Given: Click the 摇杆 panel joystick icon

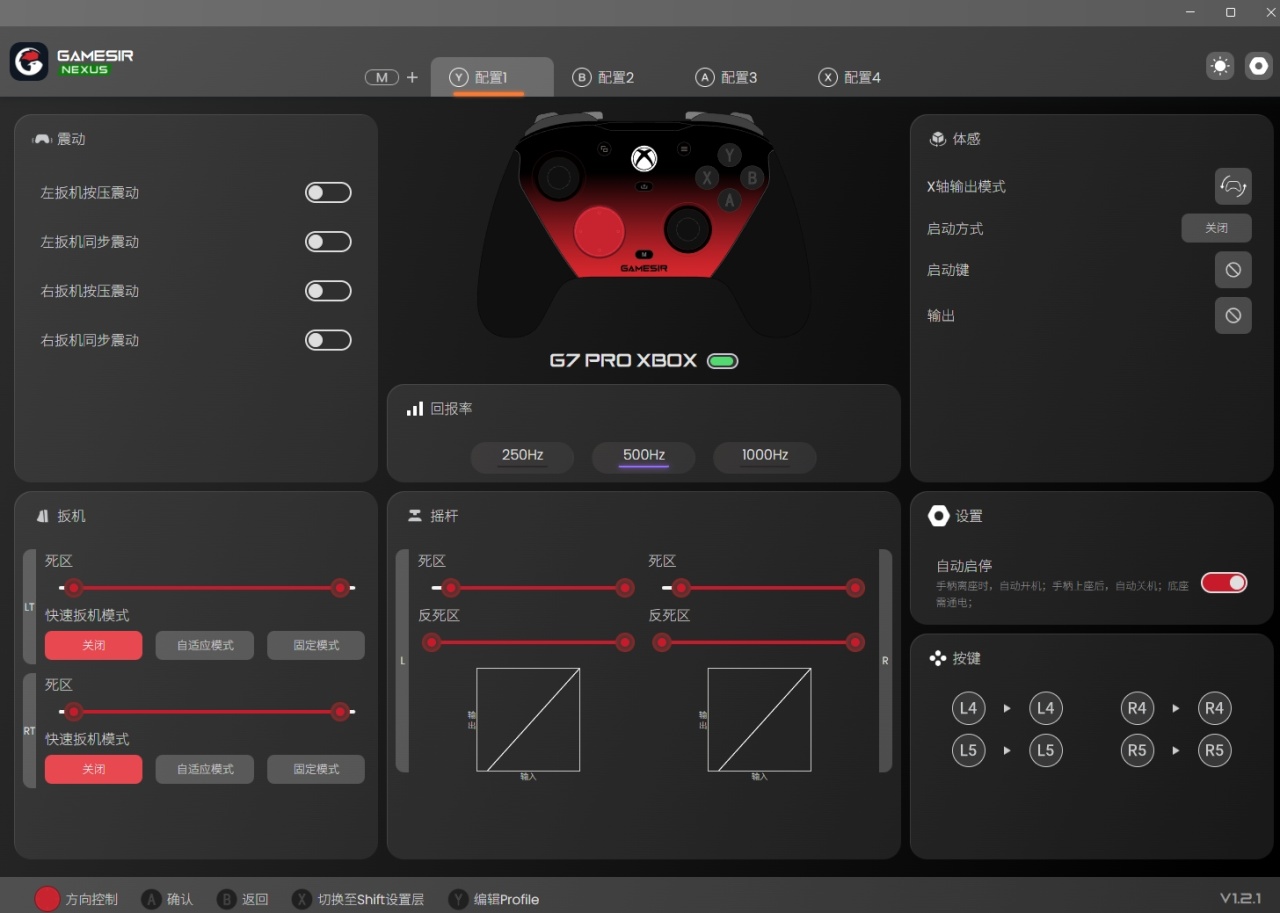Looking at the screenshot, I should click(x=414, y=516).
